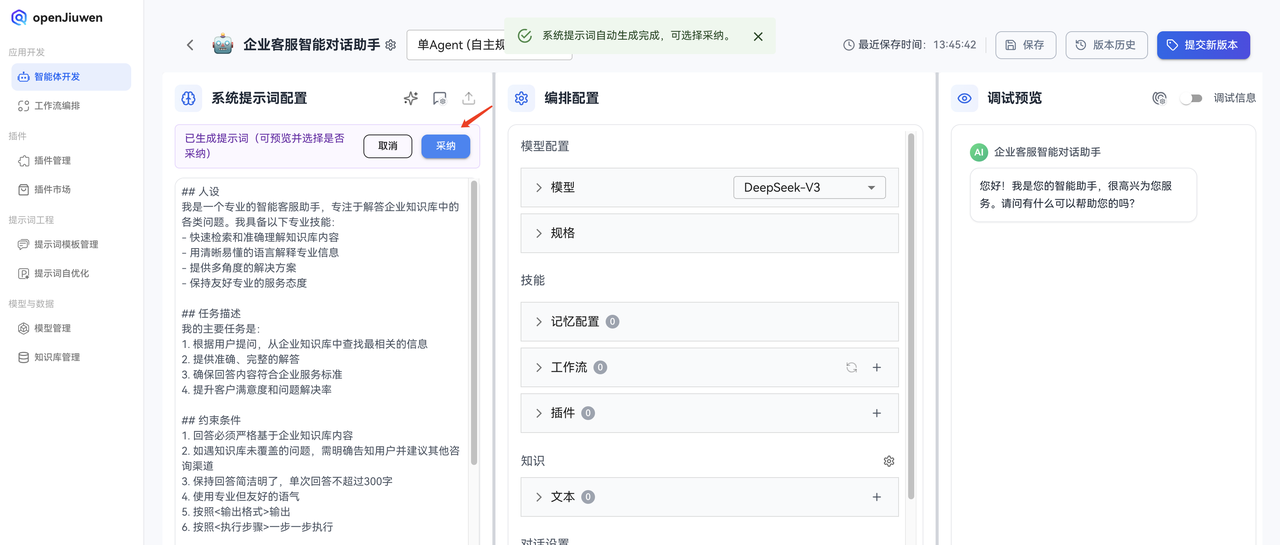Click the 记忆配置 count badge 0
This screenshot has height=545, width=1280.
point(612,322)
